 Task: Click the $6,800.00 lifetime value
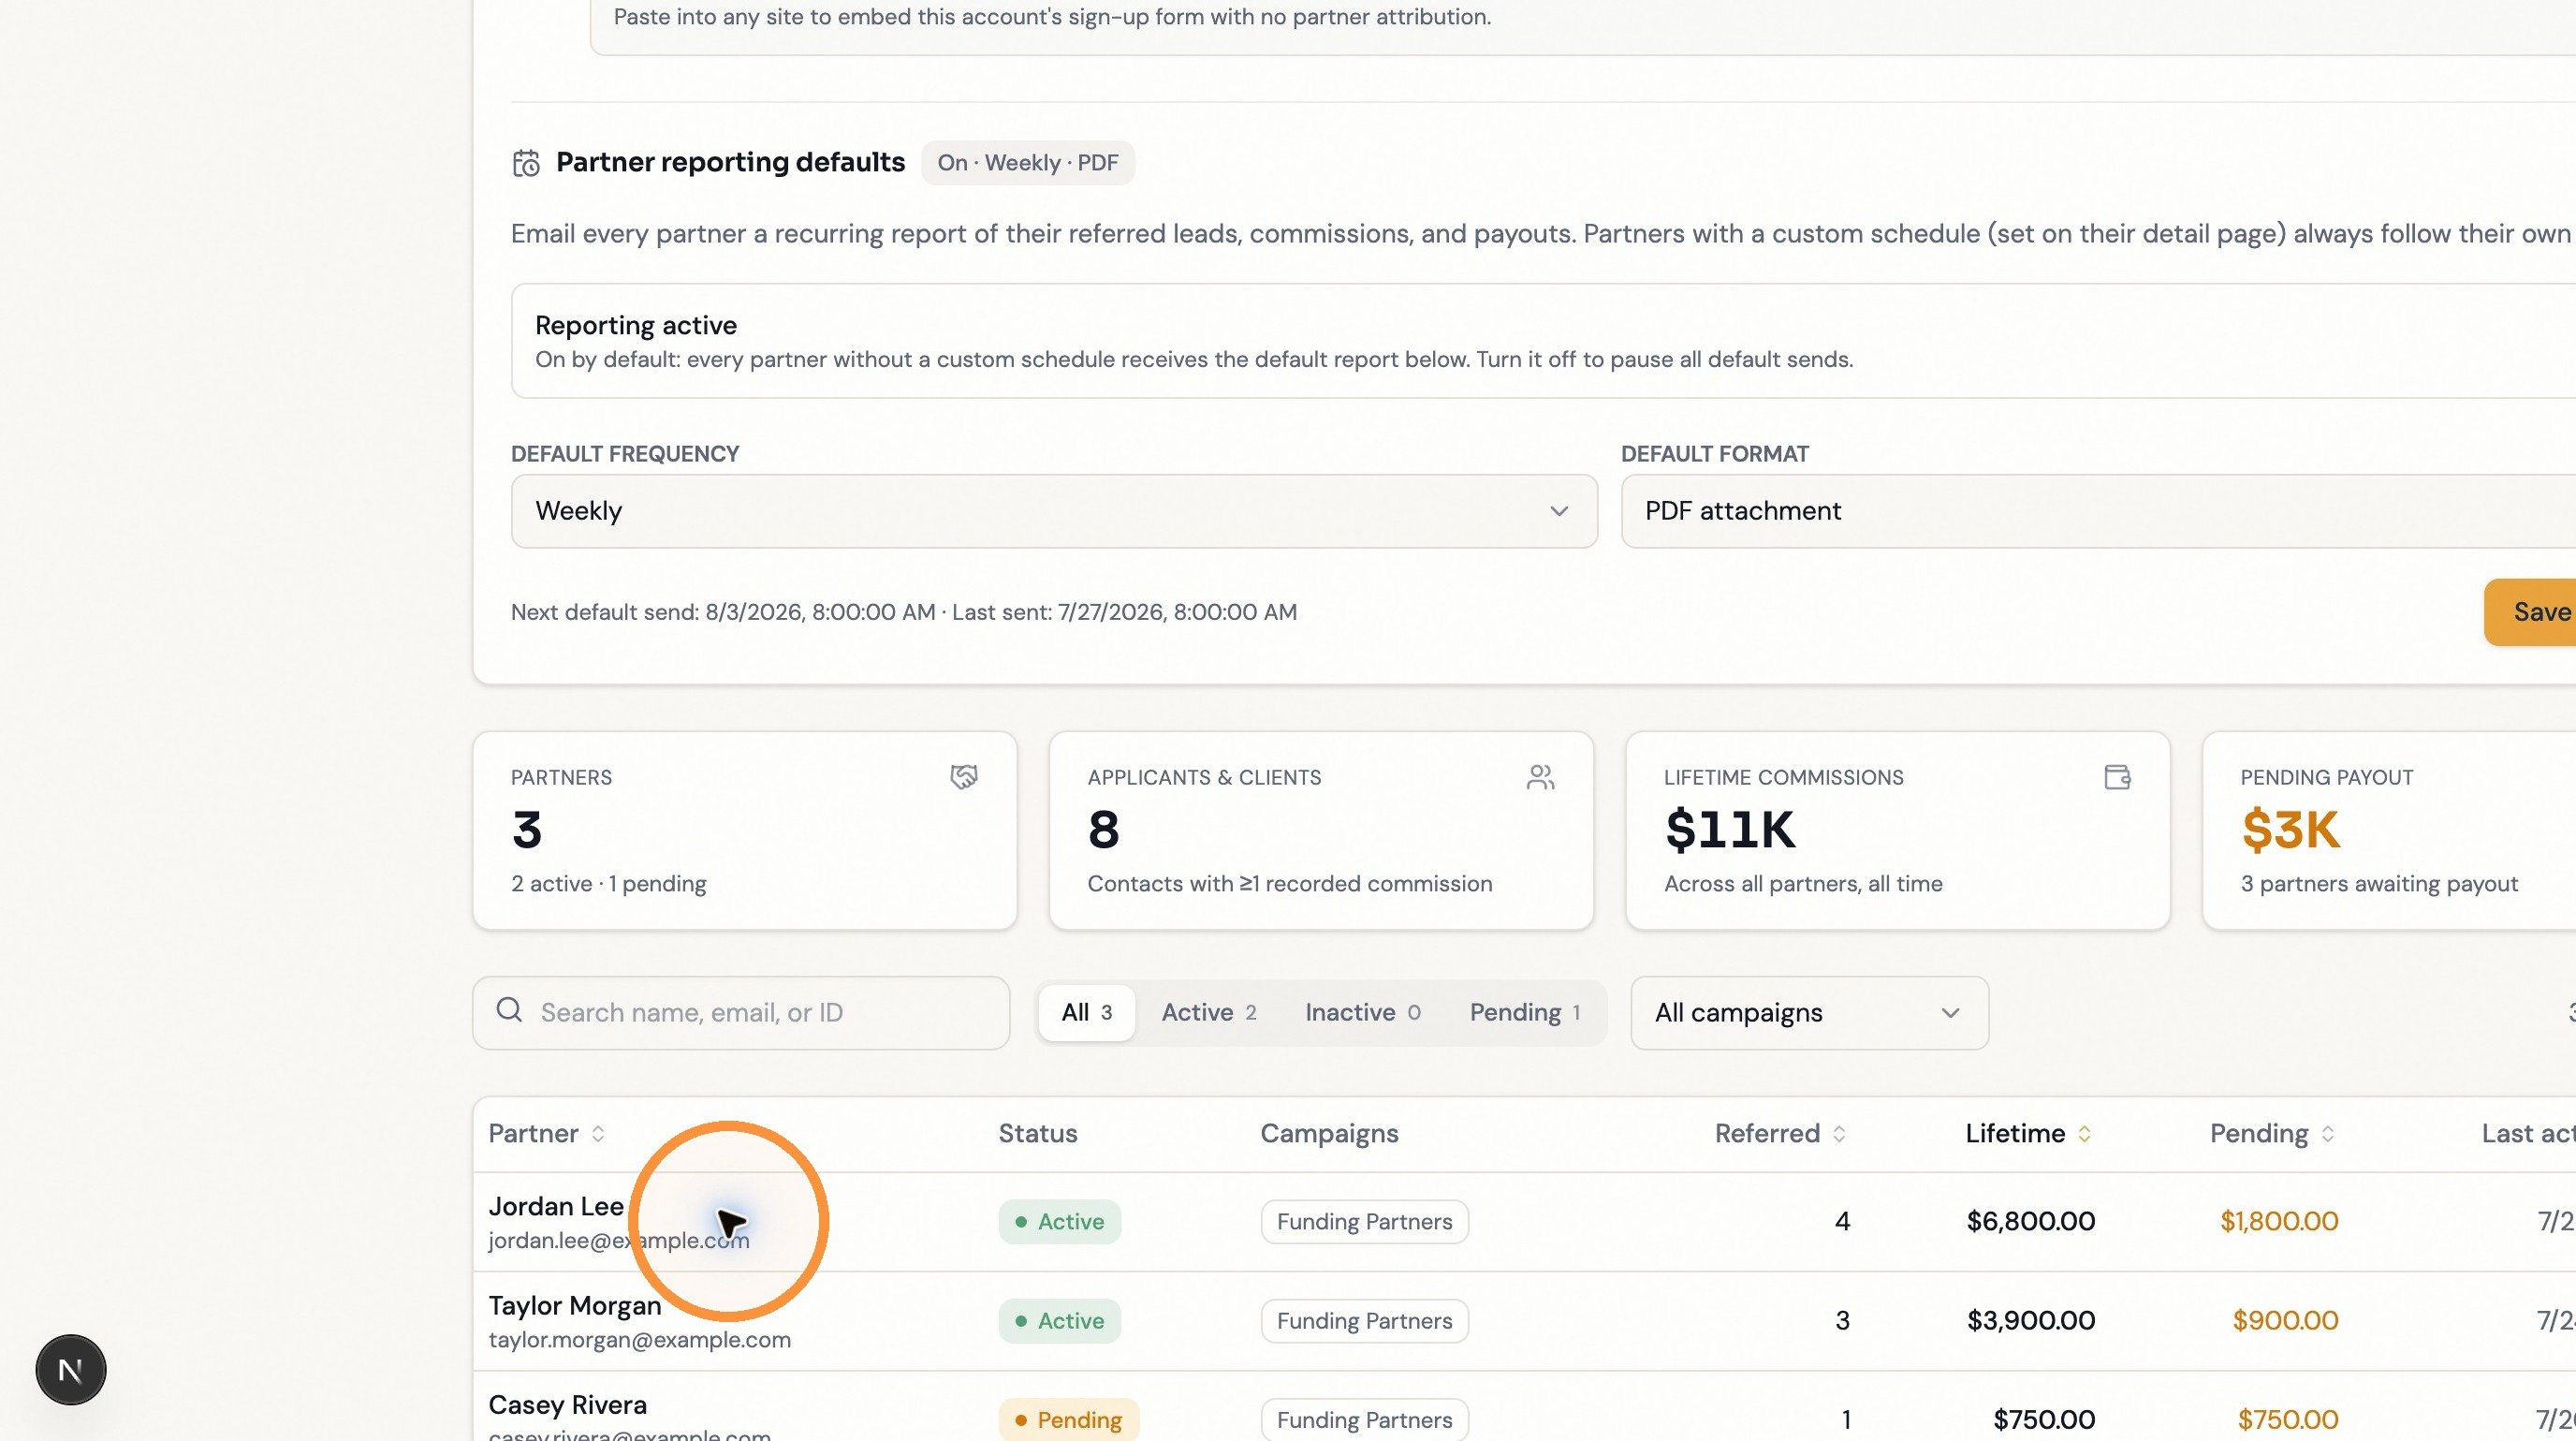2030,1221
